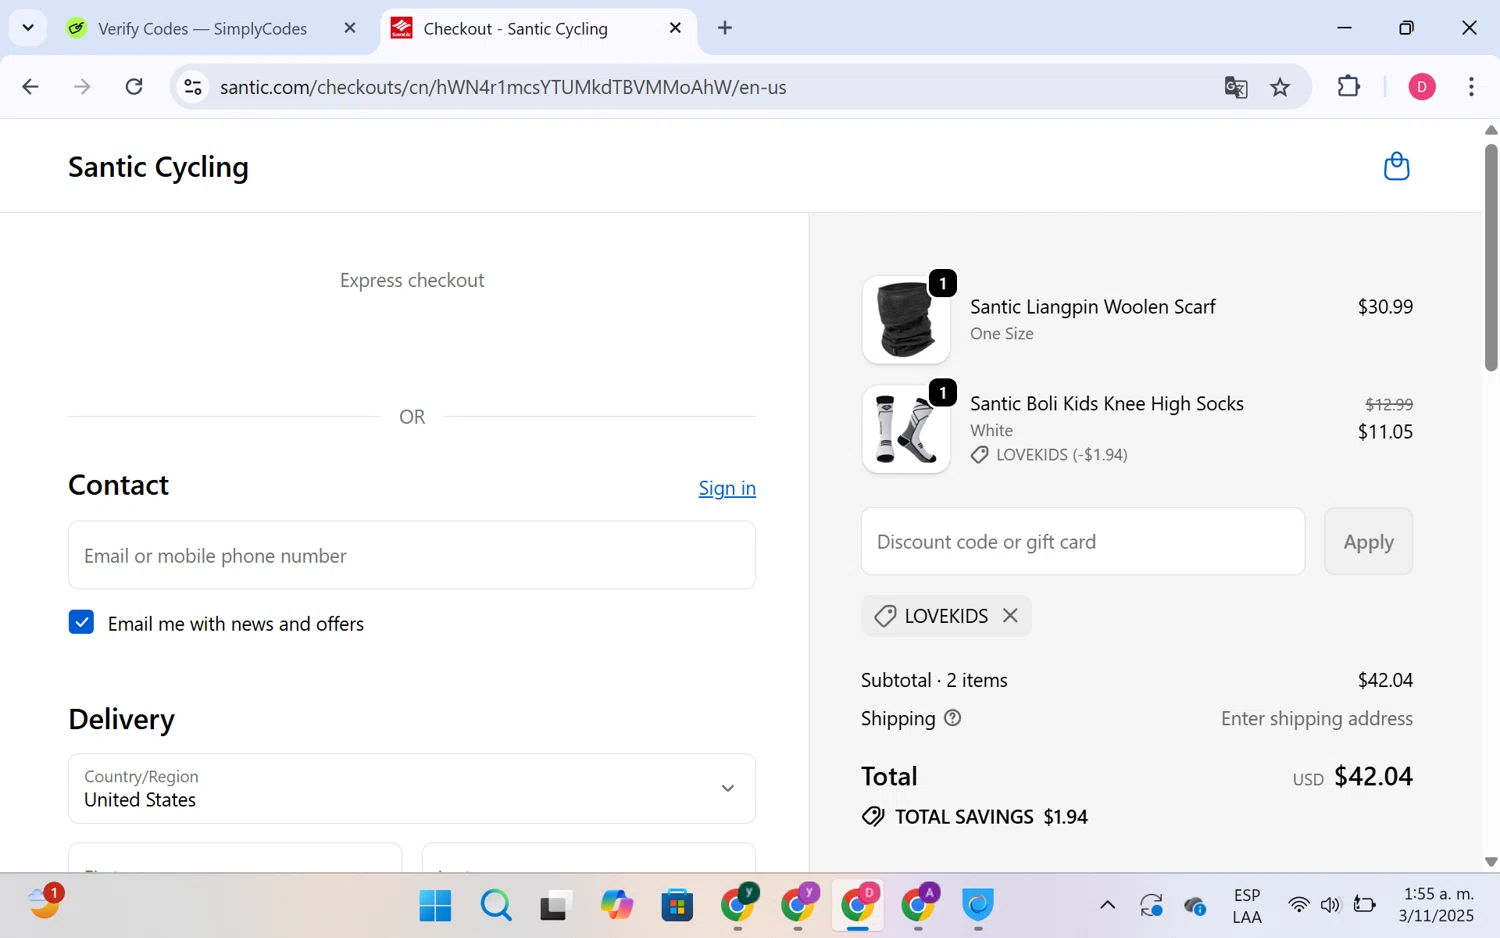The image size is (1500, 938).
Task: Click the Woolen Scarf product thumbnail
Action: (x=906, y=320)
